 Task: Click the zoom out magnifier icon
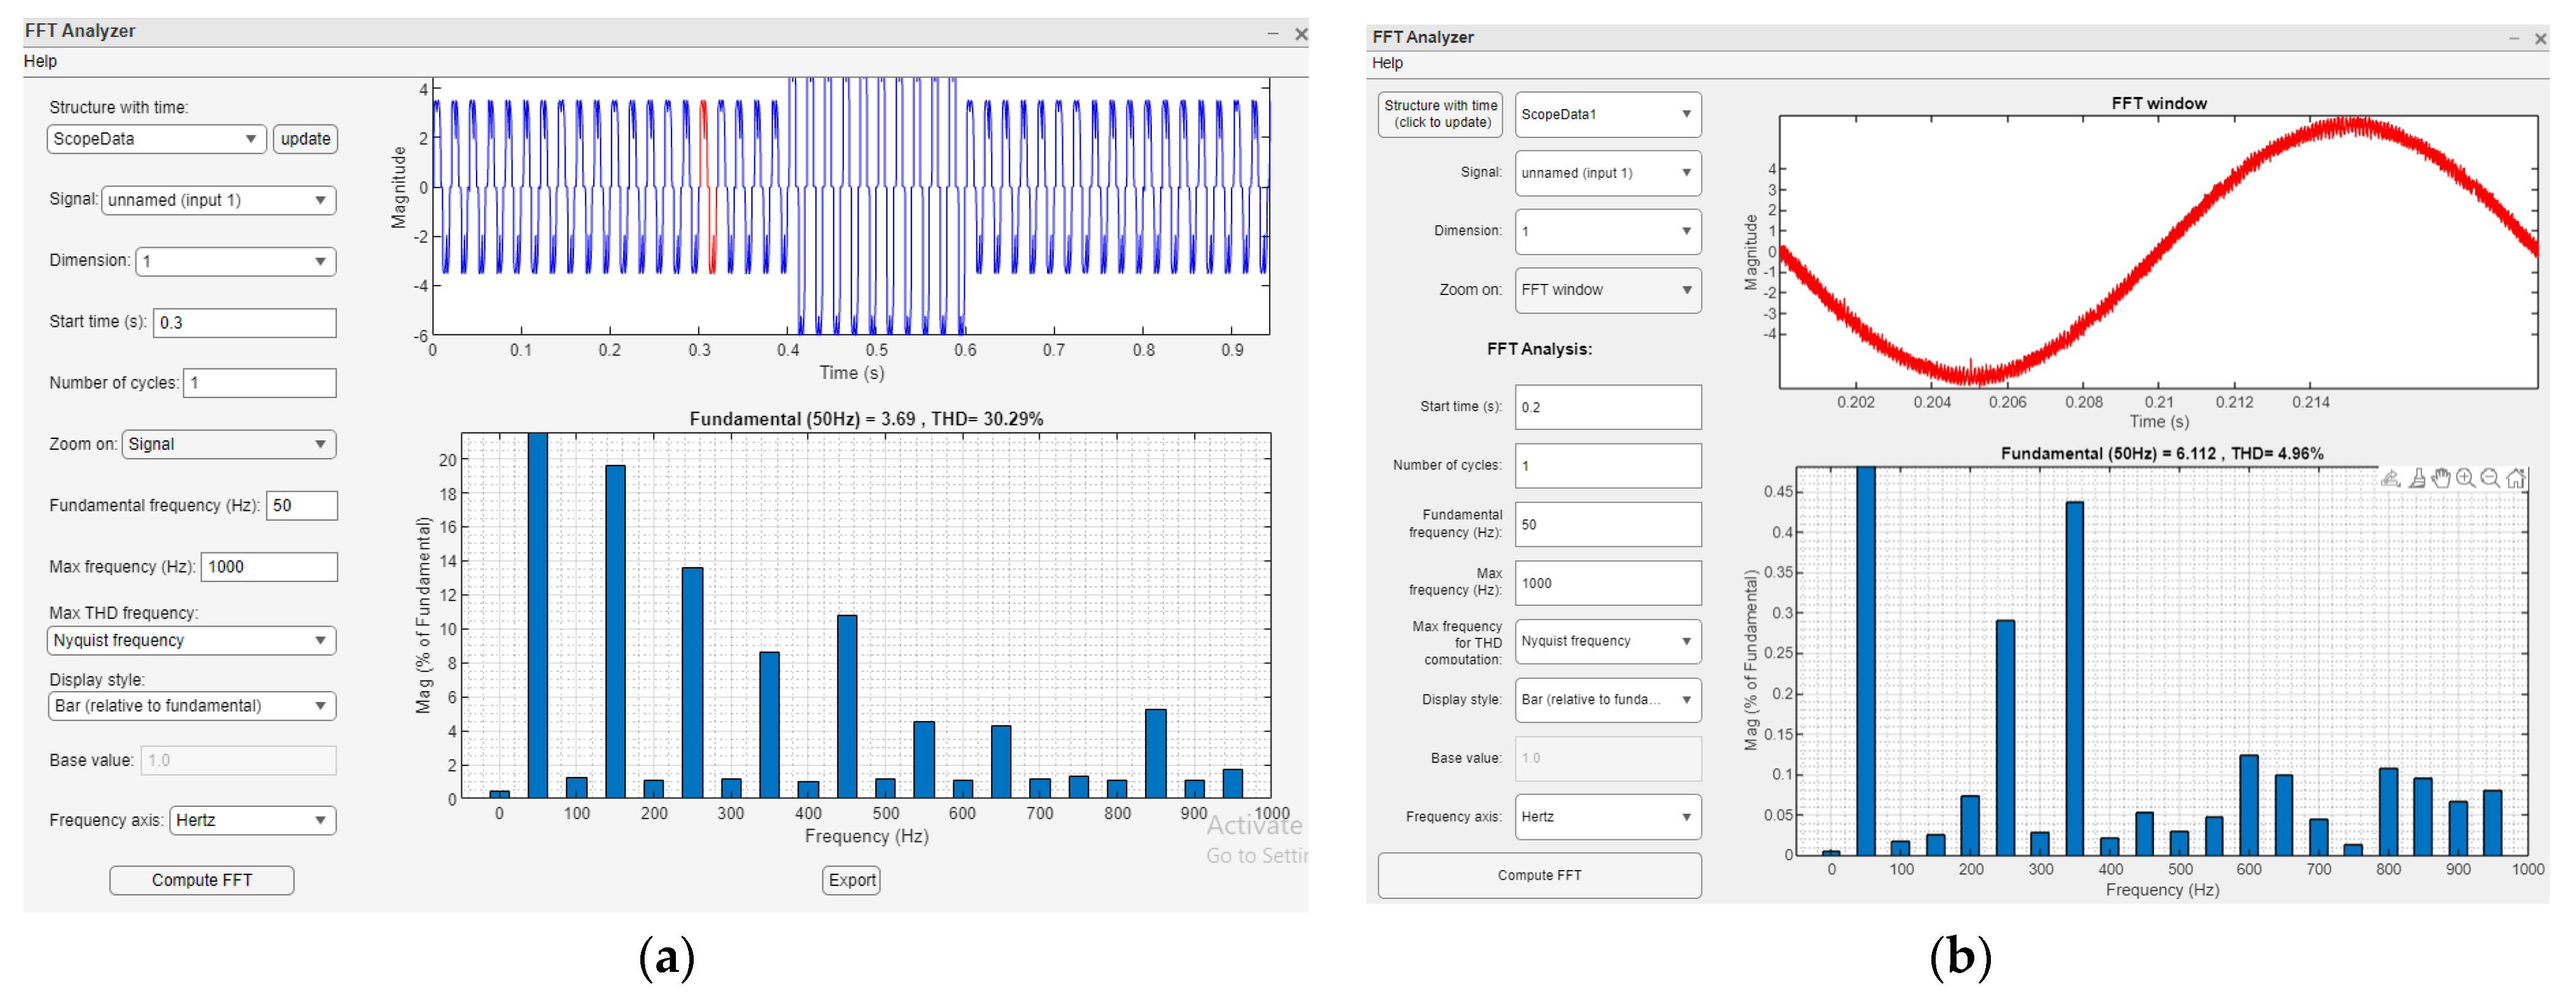click(x=2490, y=478)
